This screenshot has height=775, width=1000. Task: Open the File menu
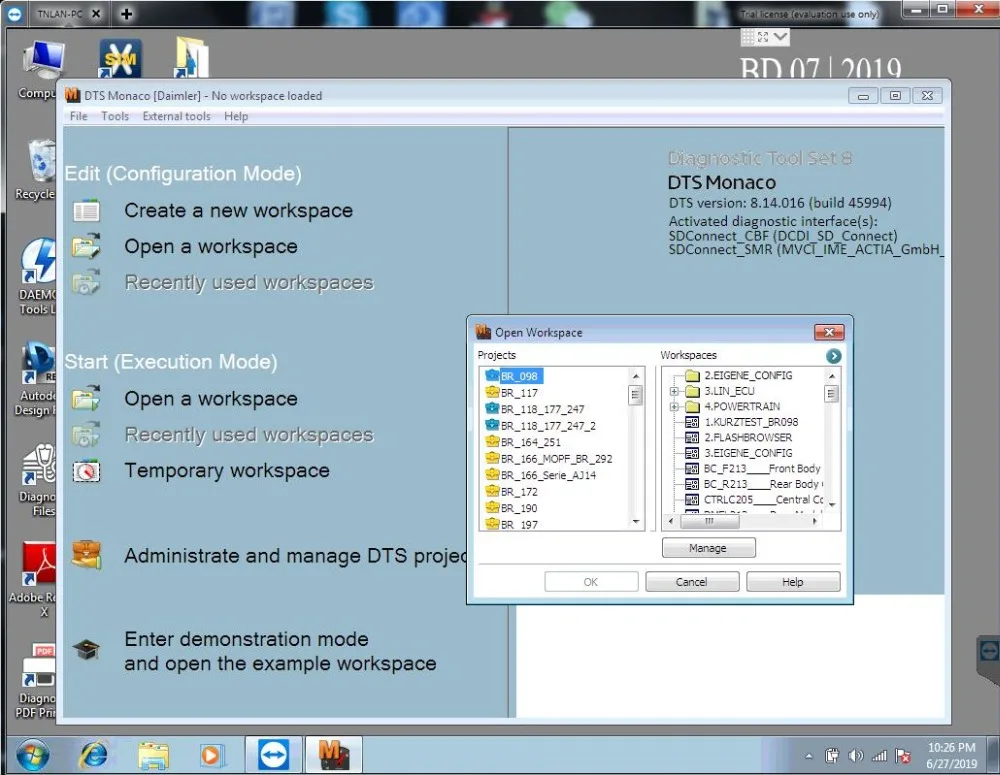(78, 116)
